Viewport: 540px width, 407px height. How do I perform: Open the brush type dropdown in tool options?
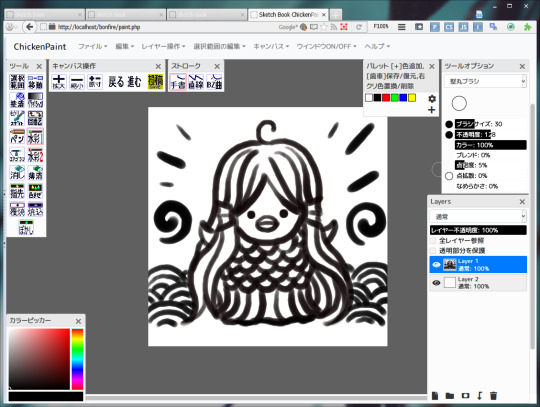point(486,82)
